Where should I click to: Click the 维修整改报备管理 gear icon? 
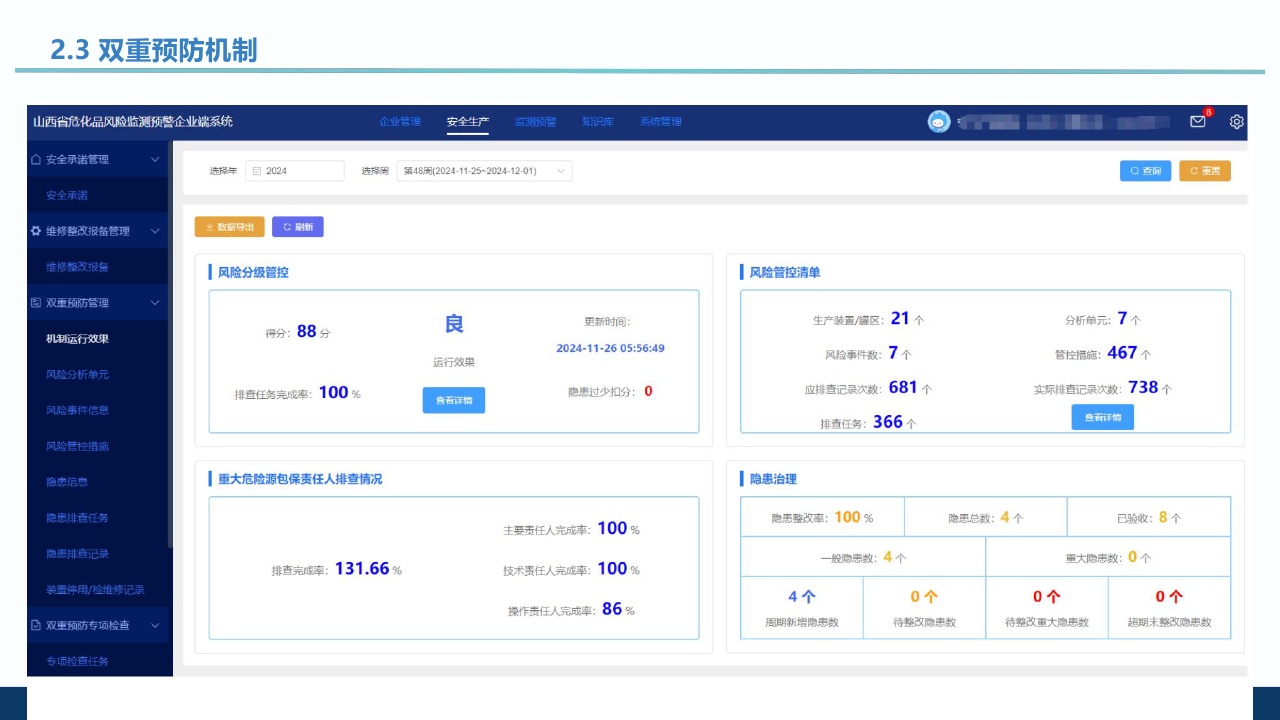[36, 231]
